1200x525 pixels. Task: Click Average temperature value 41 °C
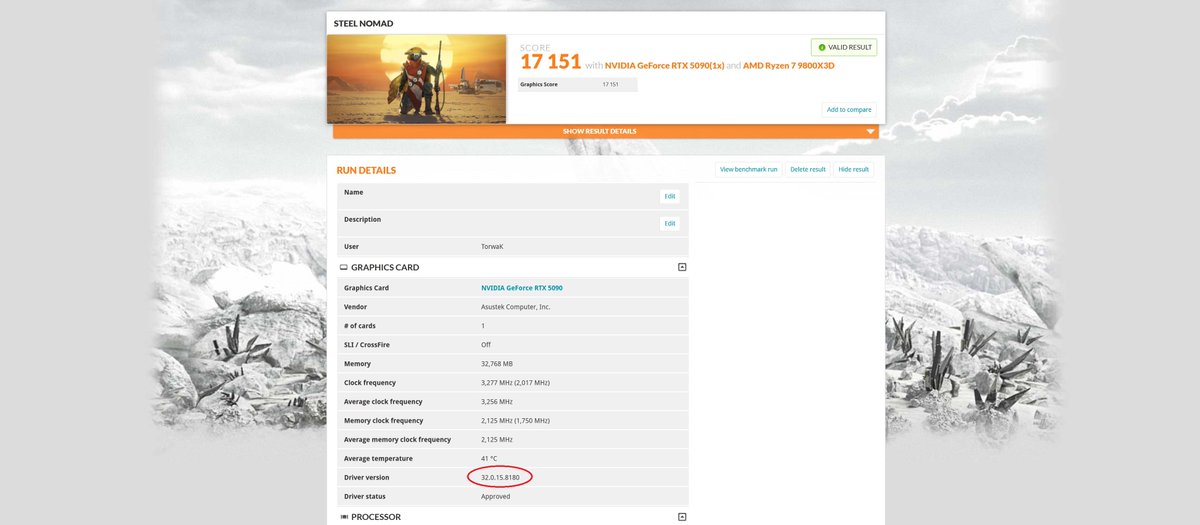[x=490, y=459]
